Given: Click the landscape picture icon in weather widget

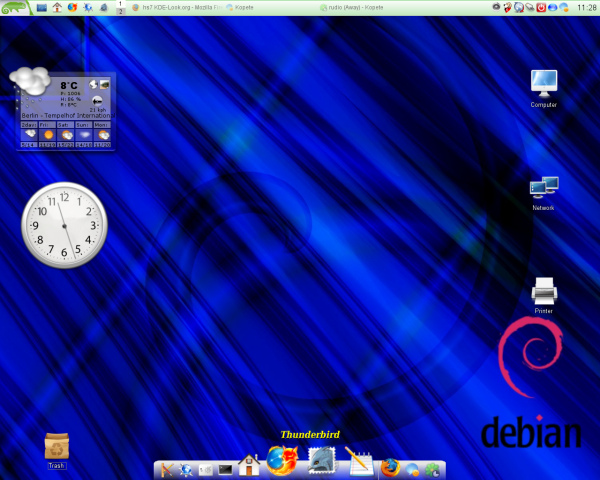Looking at the screenshot, I should [104, 84].
